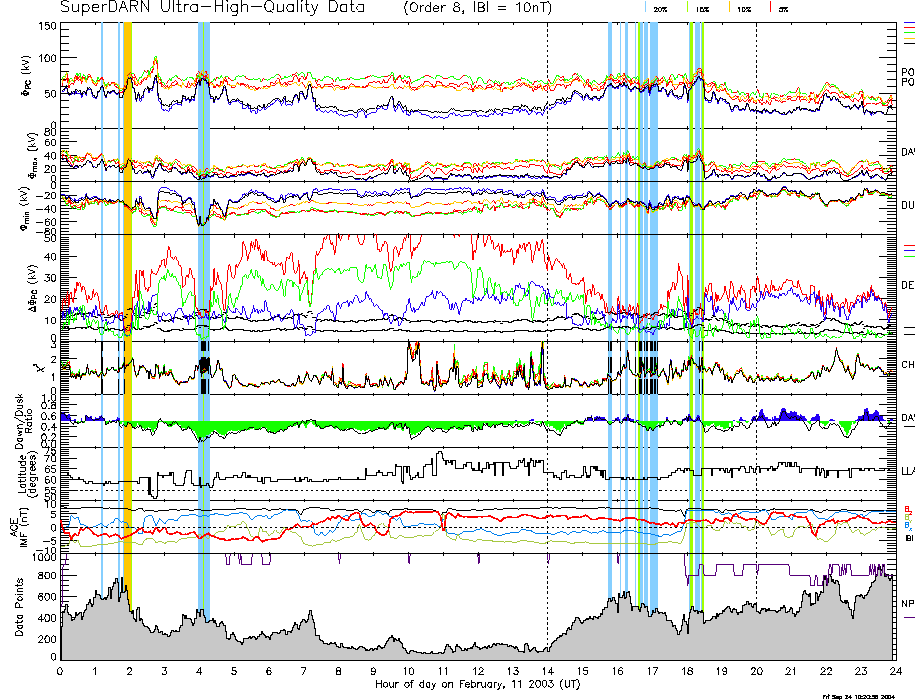Screen dimensions: 915x700
Task: Click the hour 12 tick label
Action: [x=478, y=671]
